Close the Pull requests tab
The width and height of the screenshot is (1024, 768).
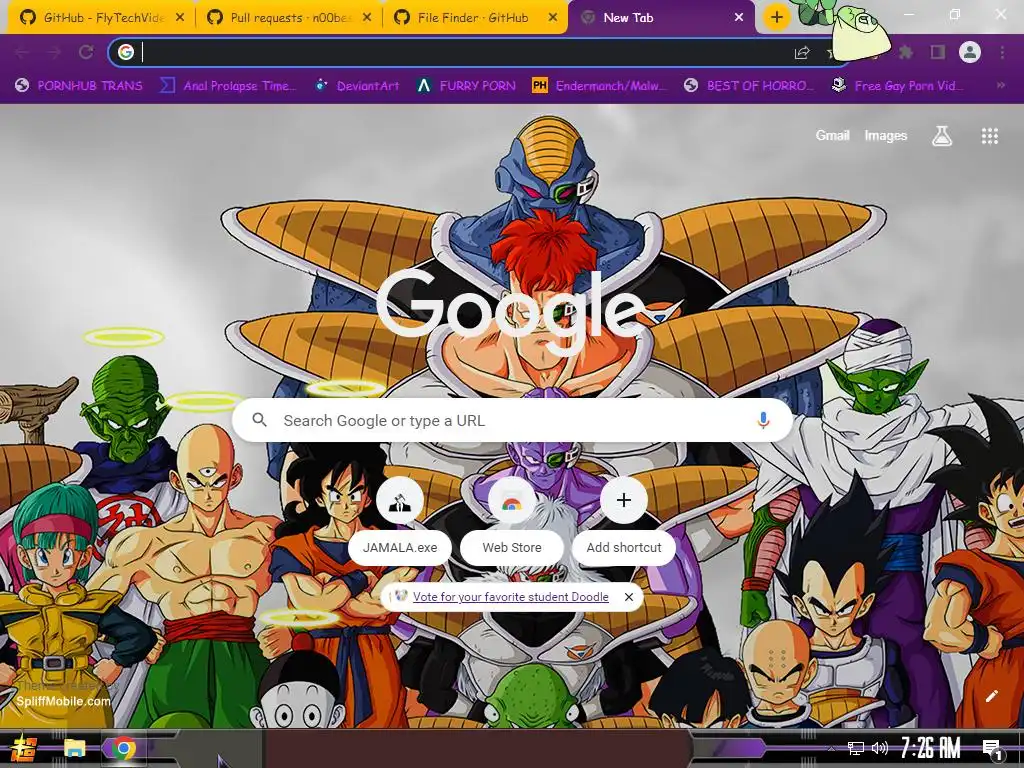click(367, 18)
